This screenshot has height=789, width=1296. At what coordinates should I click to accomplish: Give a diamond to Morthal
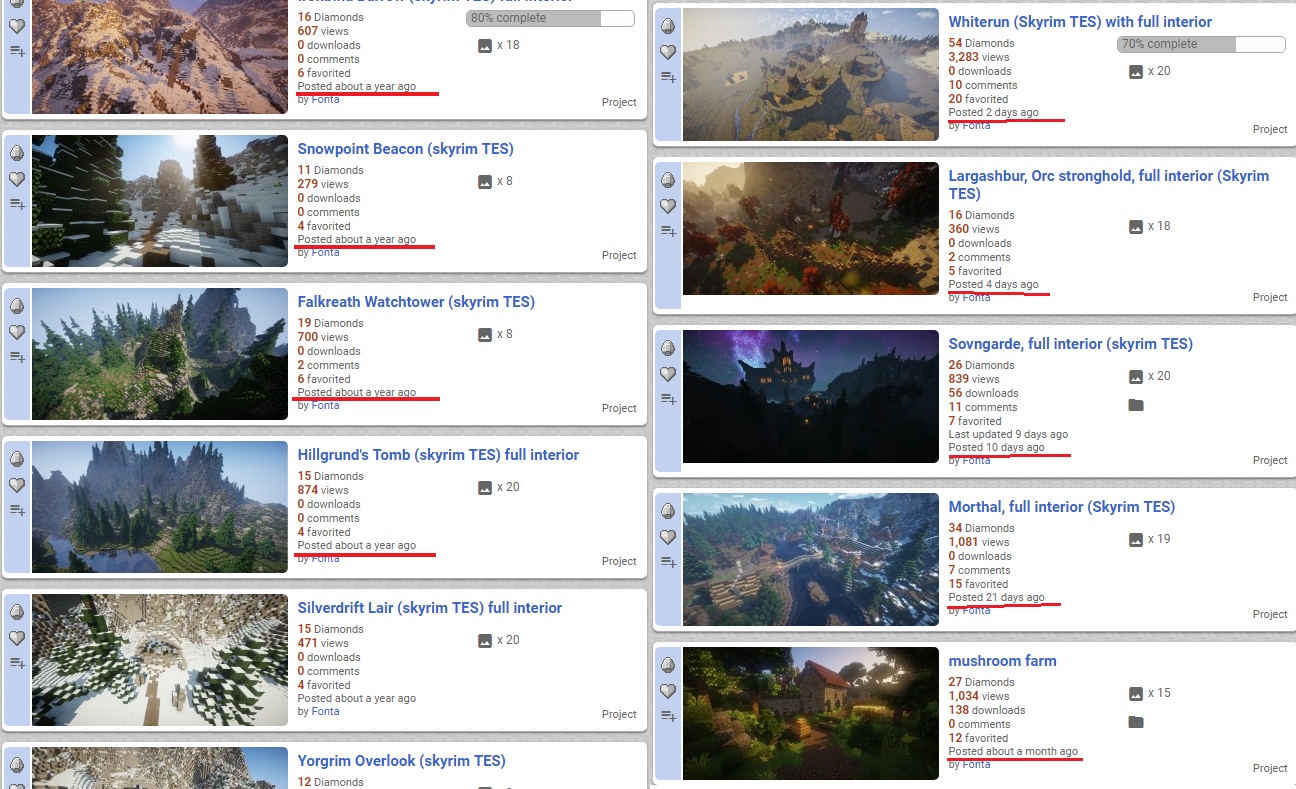click(668, 512)
